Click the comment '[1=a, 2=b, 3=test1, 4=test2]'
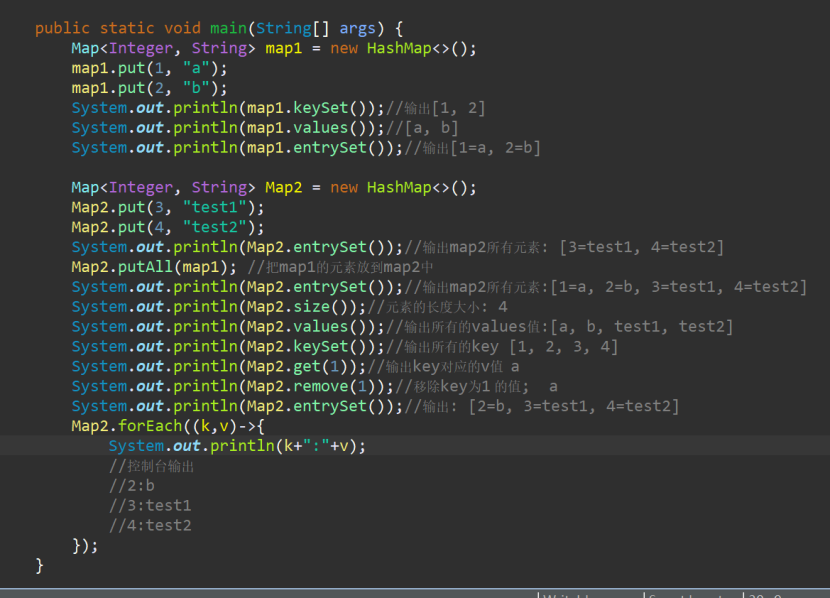 (679, 287)
